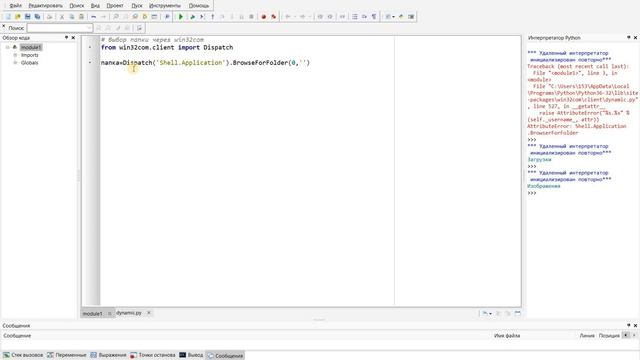
Task: Select module1 in the code overview tree
Action: click(31, 47)
